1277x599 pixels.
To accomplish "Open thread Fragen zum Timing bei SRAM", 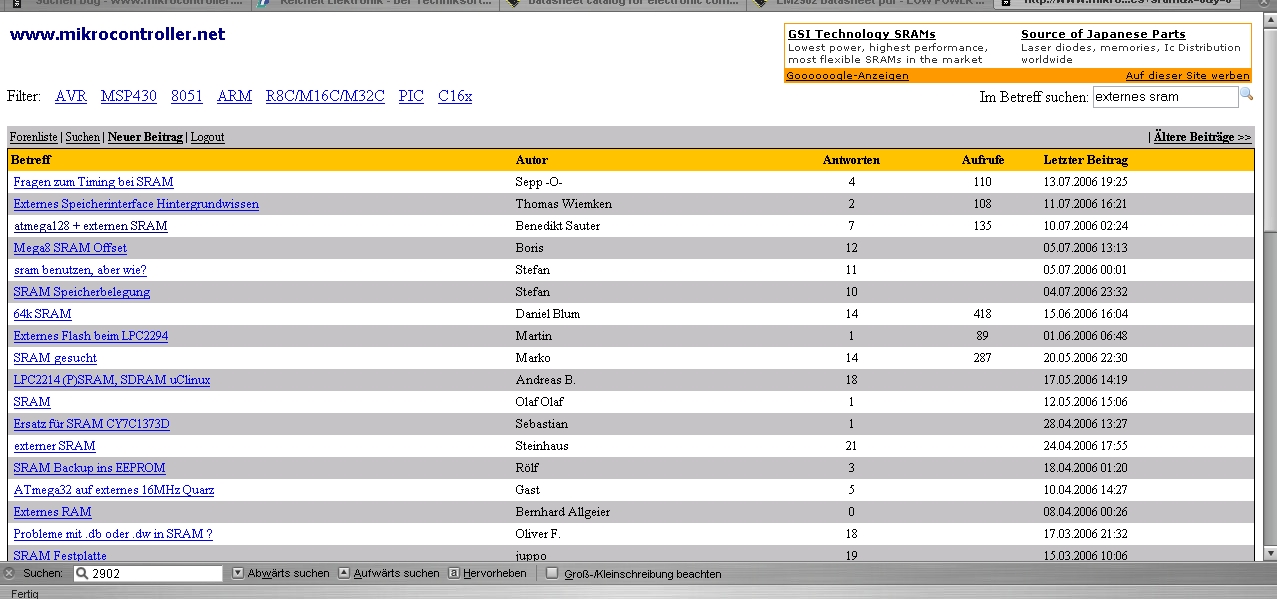I will pos(94,182).
